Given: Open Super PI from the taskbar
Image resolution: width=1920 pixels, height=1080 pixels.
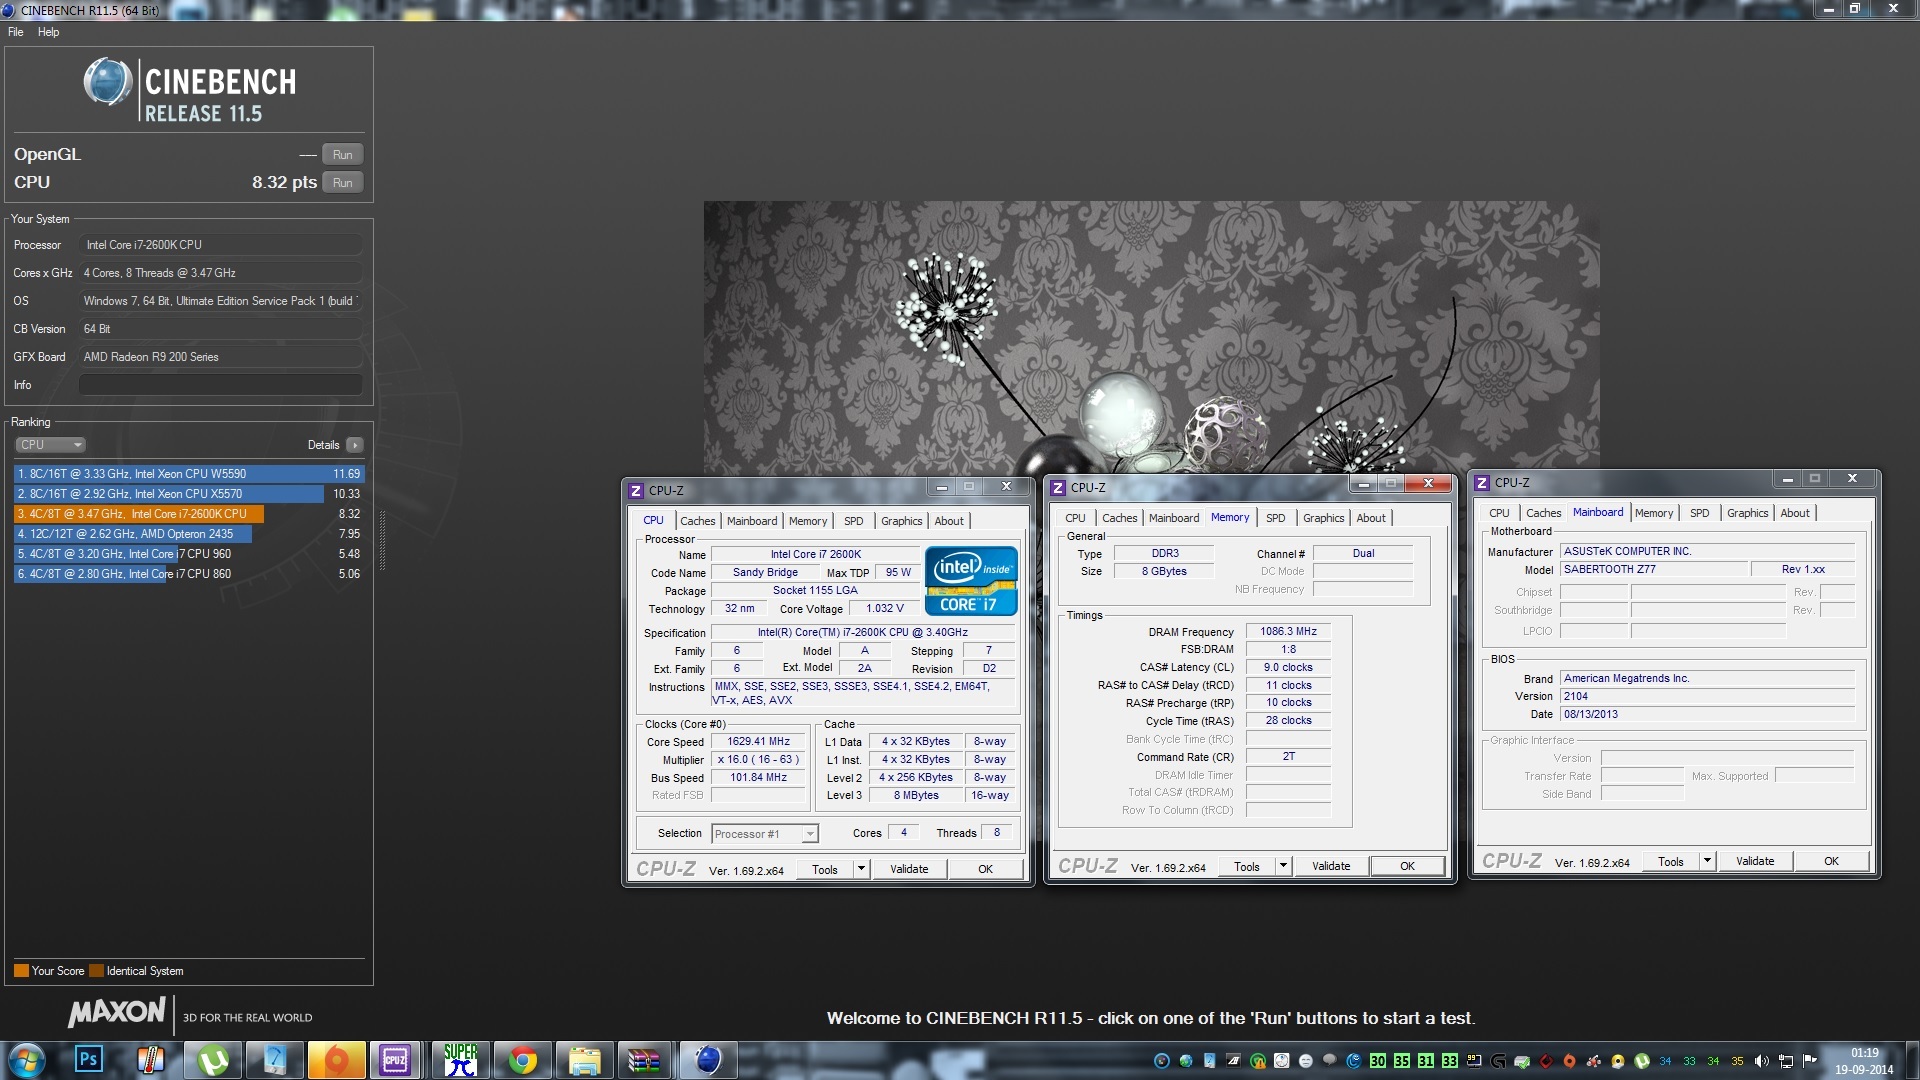Looking at the screenshot, I should click(x=460, y=1059).
